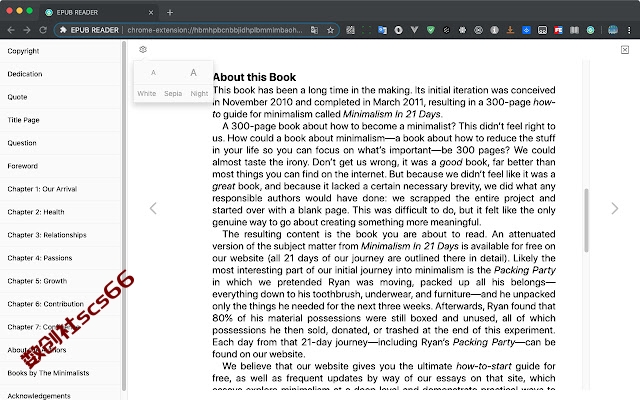Click the blue diamond extension icon
The height and width of the screenshot is (400, 640).
527,30
